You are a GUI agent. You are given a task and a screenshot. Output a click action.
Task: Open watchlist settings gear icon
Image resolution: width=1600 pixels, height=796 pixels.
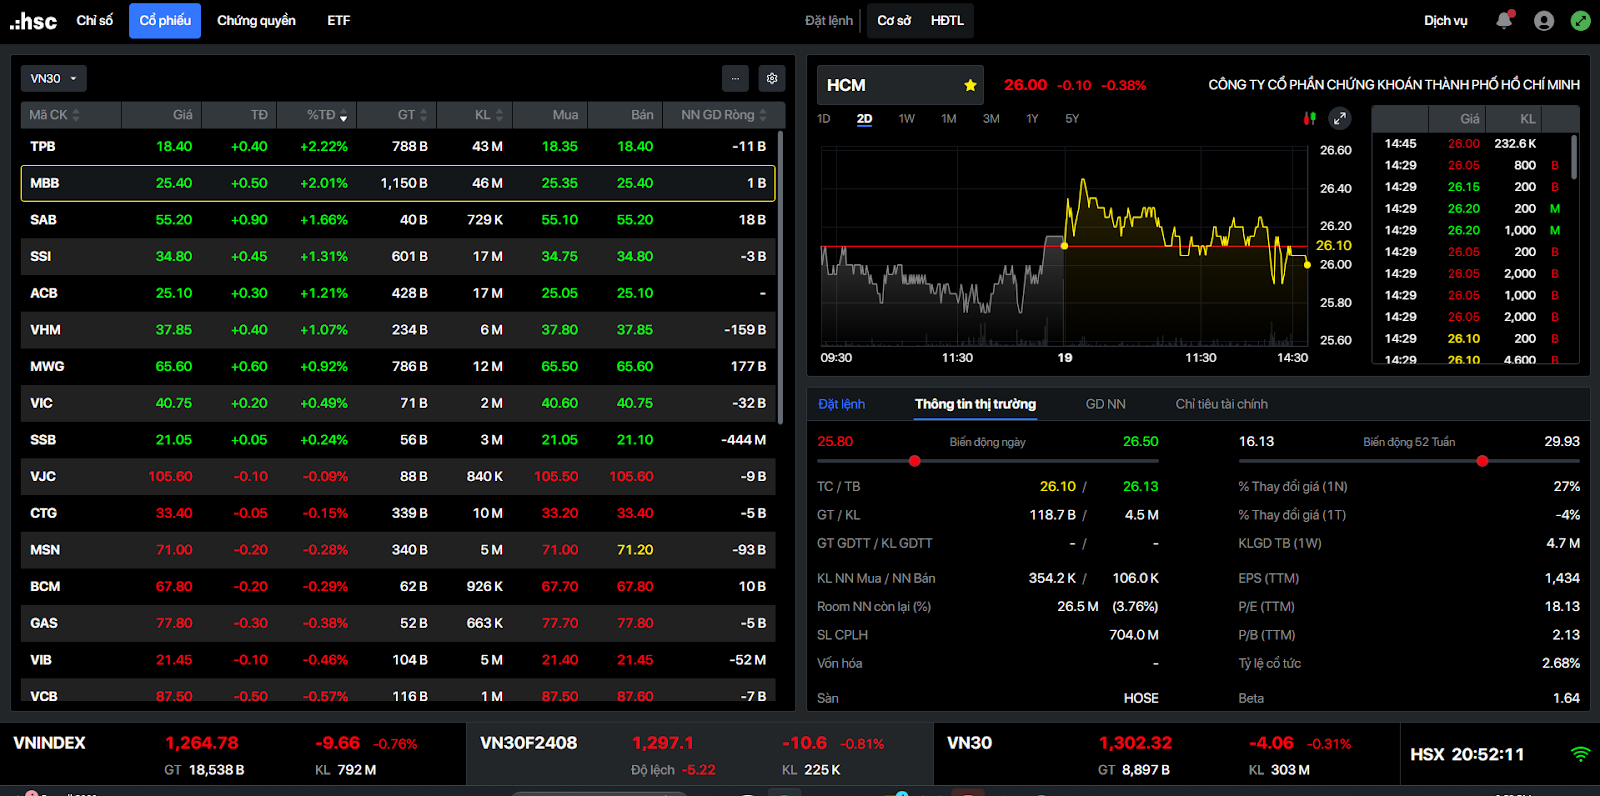(x=772, y=78)
